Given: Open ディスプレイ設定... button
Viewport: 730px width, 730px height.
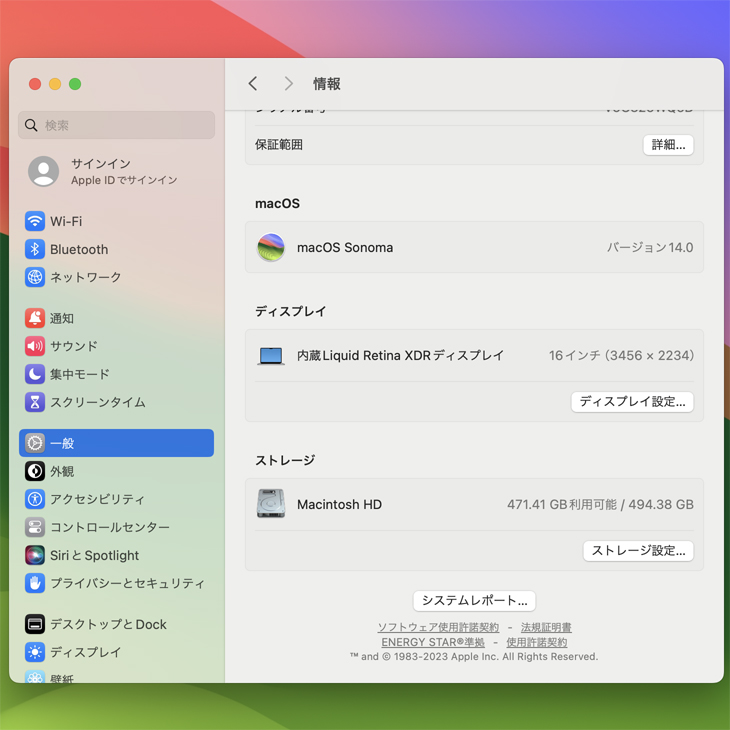Looking at the screenshot, I should click(x=632, y=402).
